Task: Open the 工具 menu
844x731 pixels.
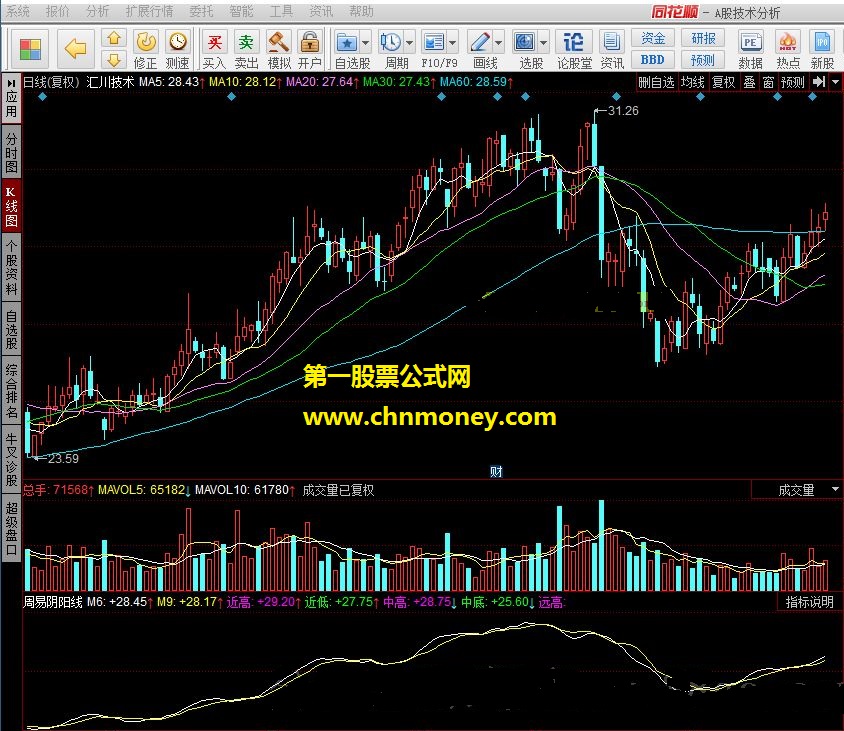Action: 281,11
